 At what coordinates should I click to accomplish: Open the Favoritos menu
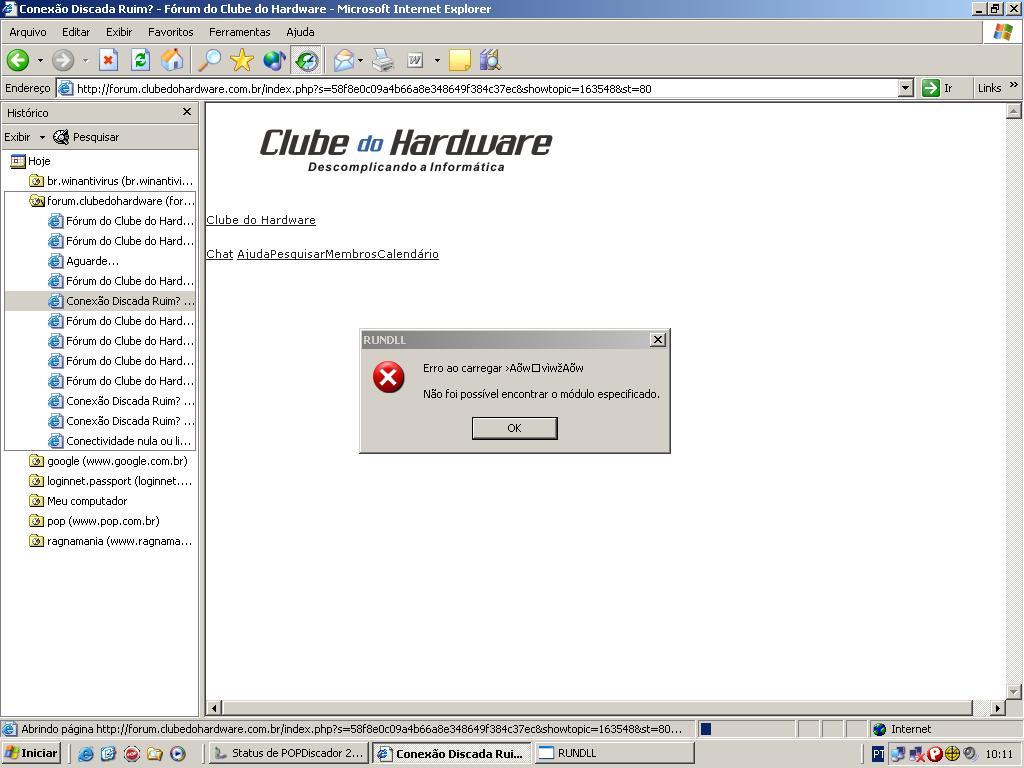coord(170,32)
